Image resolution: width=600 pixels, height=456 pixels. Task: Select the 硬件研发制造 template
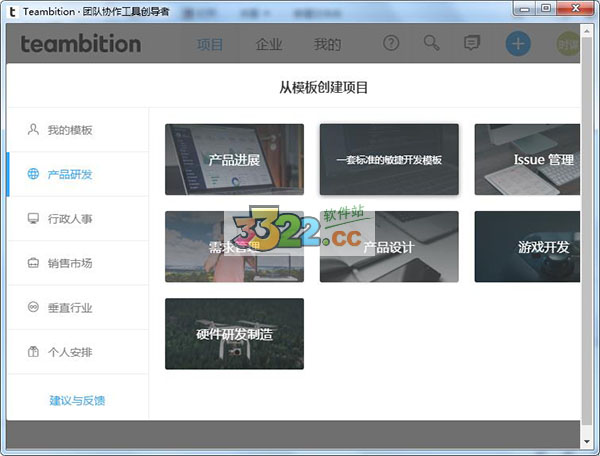[234, 334]
